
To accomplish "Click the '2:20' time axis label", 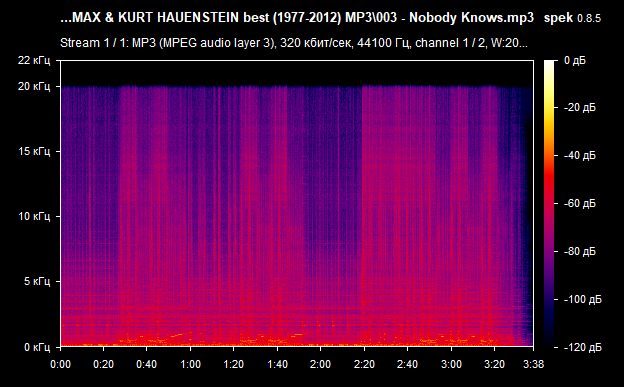I will [364, 364].
